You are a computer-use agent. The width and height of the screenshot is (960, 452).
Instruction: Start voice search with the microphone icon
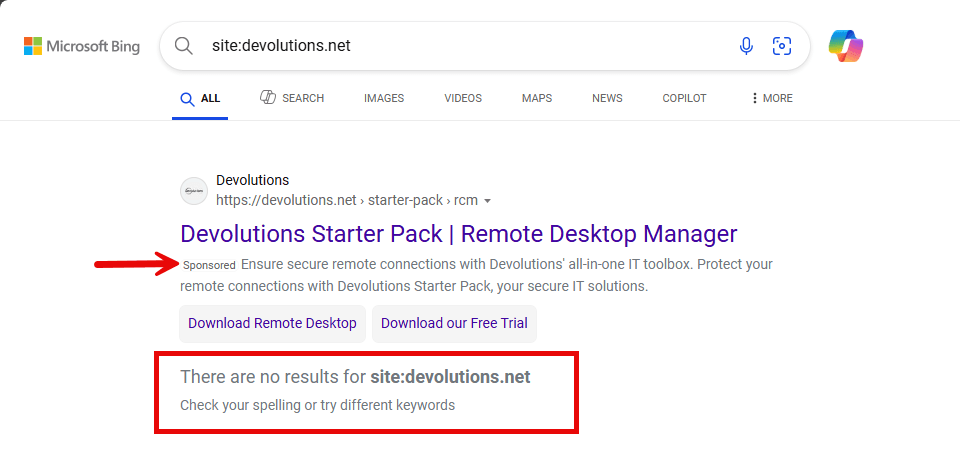click(x=746, y=46)
